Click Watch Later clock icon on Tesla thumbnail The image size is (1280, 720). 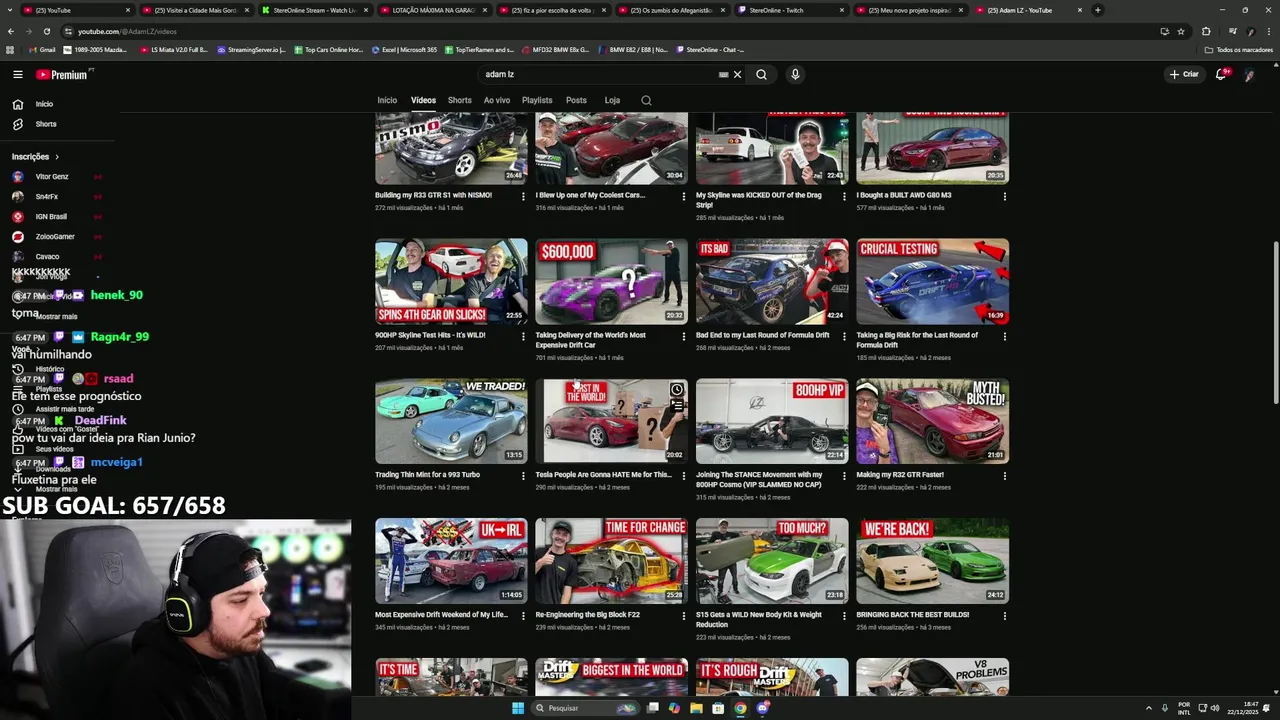click(677, 390)
